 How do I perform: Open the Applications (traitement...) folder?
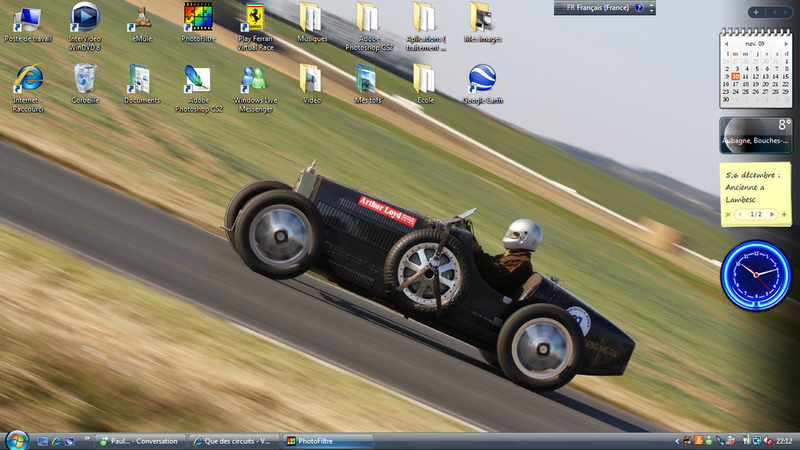426,27
